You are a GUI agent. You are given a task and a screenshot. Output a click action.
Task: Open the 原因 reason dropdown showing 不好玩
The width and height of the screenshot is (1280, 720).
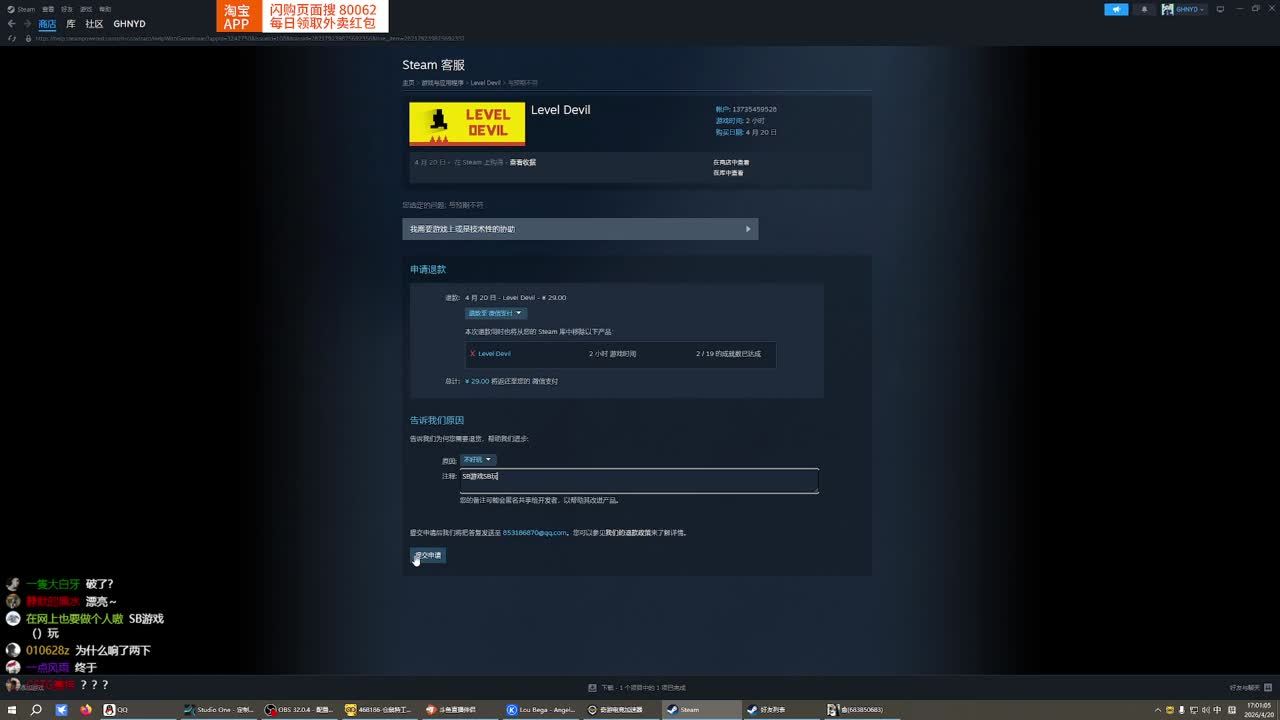(x=477, y=460)
